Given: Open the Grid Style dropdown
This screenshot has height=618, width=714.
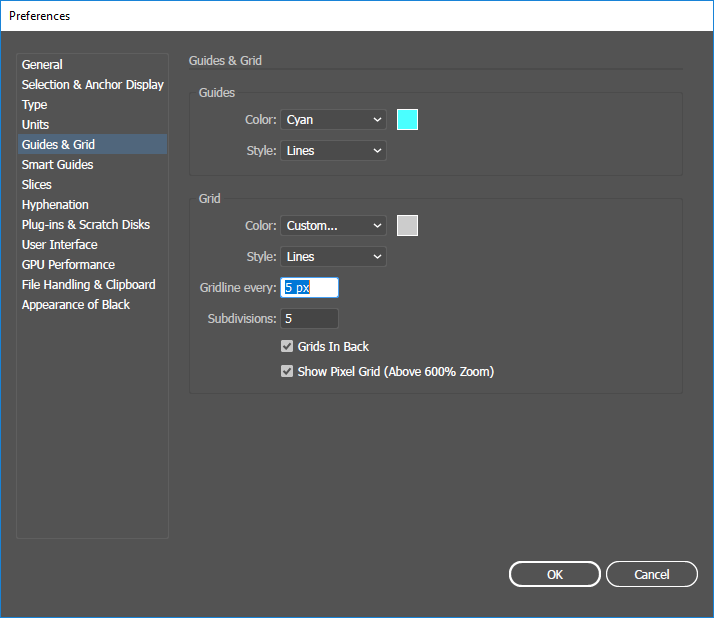Looking at the screenshot, I should pos(333,257).
